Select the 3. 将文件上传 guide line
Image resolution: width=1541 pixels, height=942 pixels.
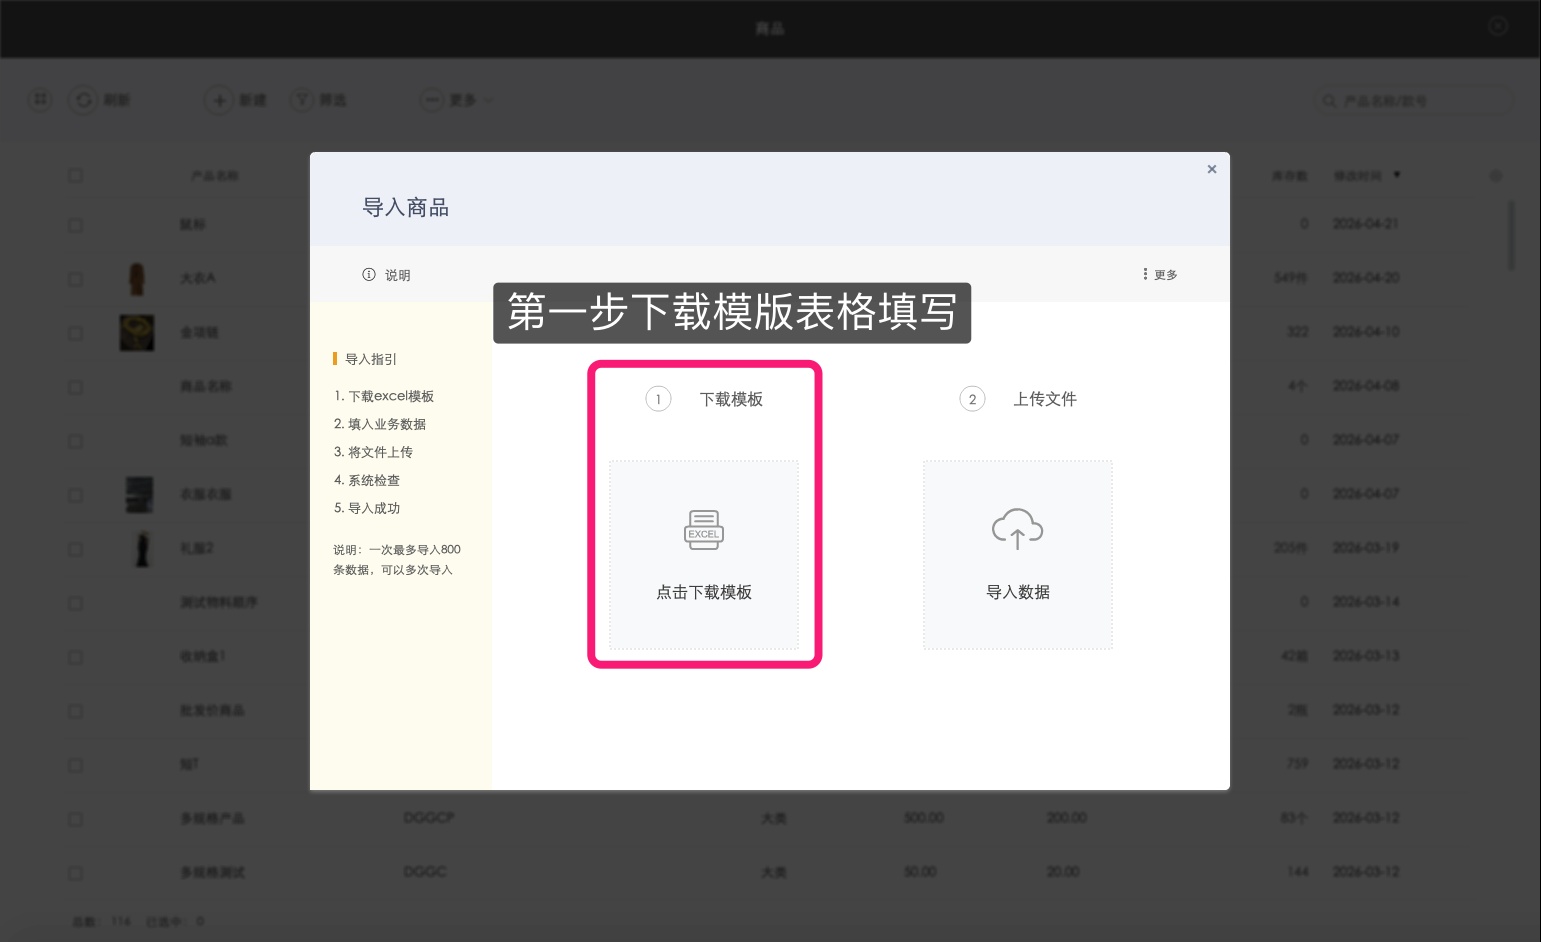coord(373,452)
